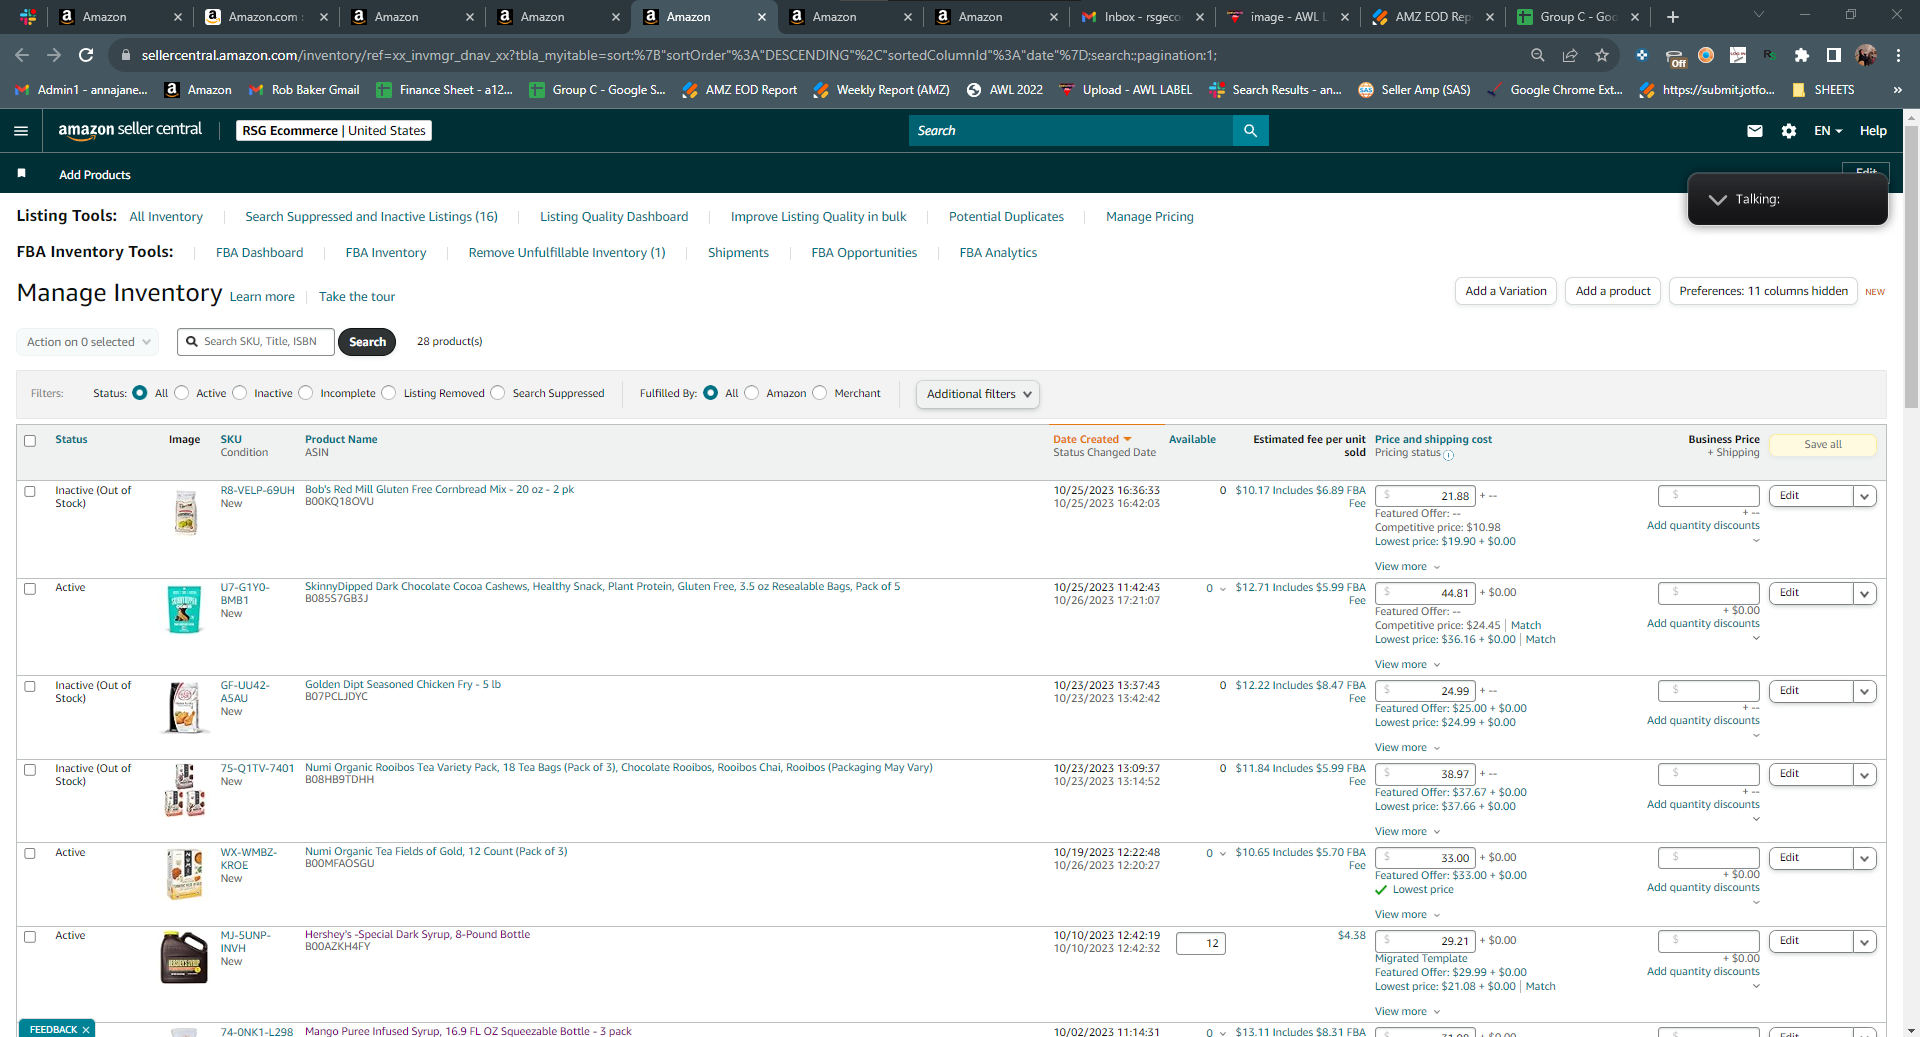Click Add a Variation button
The width and height of the screenshot is (1920, 1037).
click(1505, 291)
